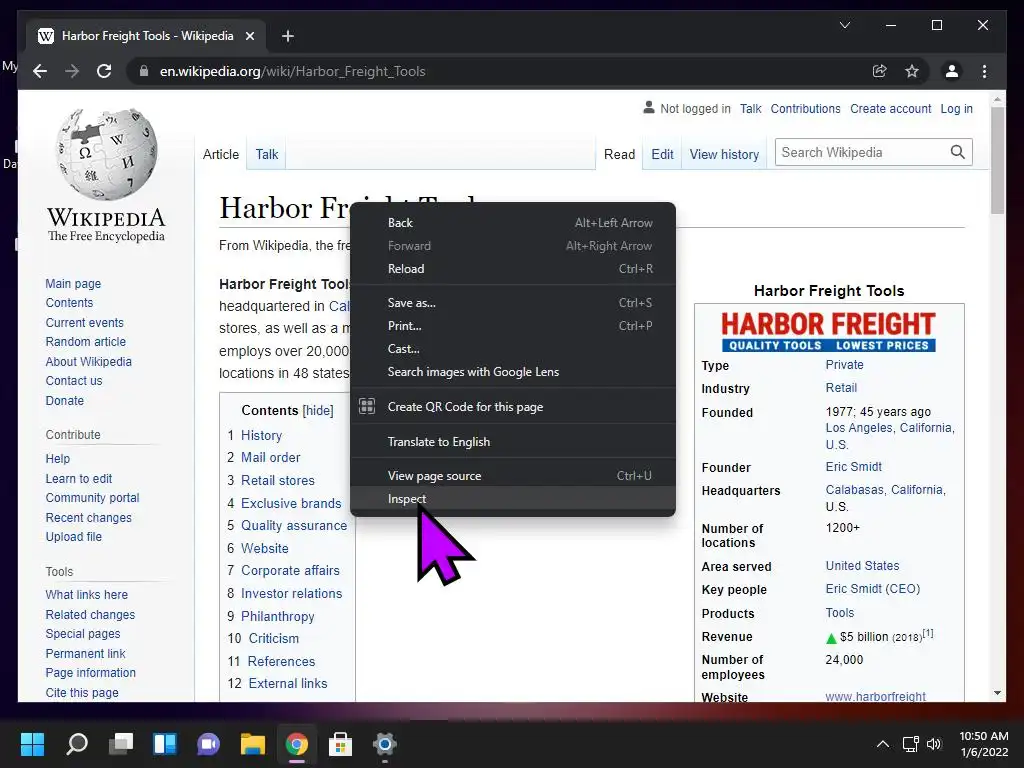Screen dimensions: 1024x768
Task: Click the network tray icon
Action: point(910,744)
